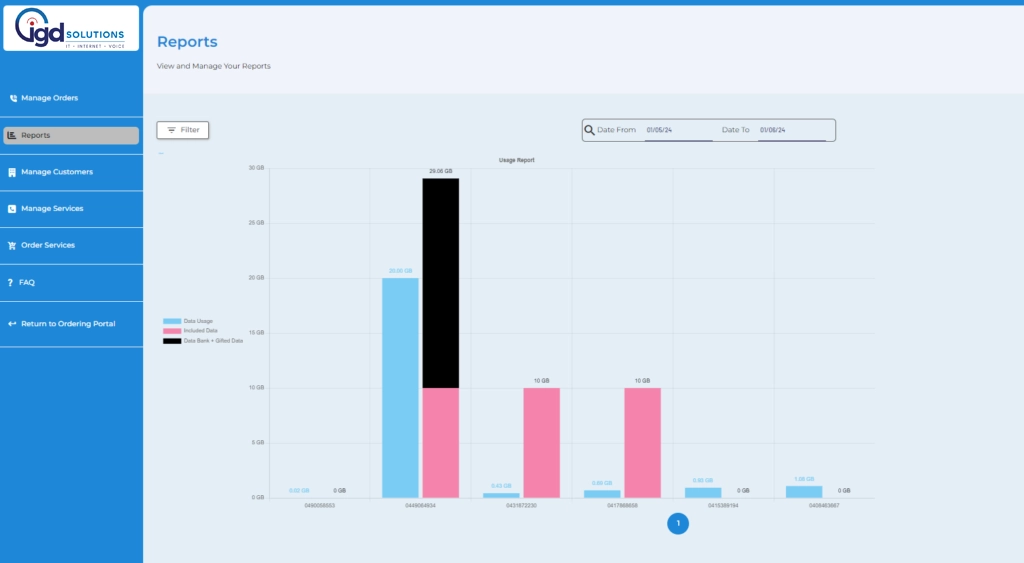Toggle the Included Data legend series
Image resolution: width=1024 pixels, height=563 pixels.
[x=189, y=331]
